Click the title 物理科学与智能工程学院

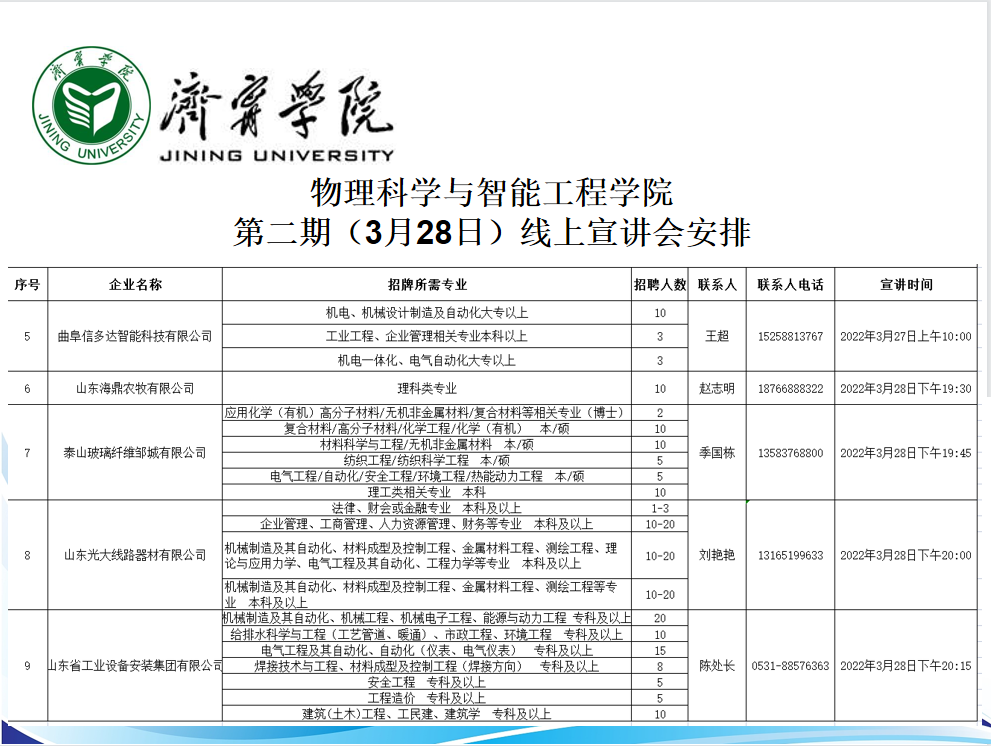tap(491, 191)
